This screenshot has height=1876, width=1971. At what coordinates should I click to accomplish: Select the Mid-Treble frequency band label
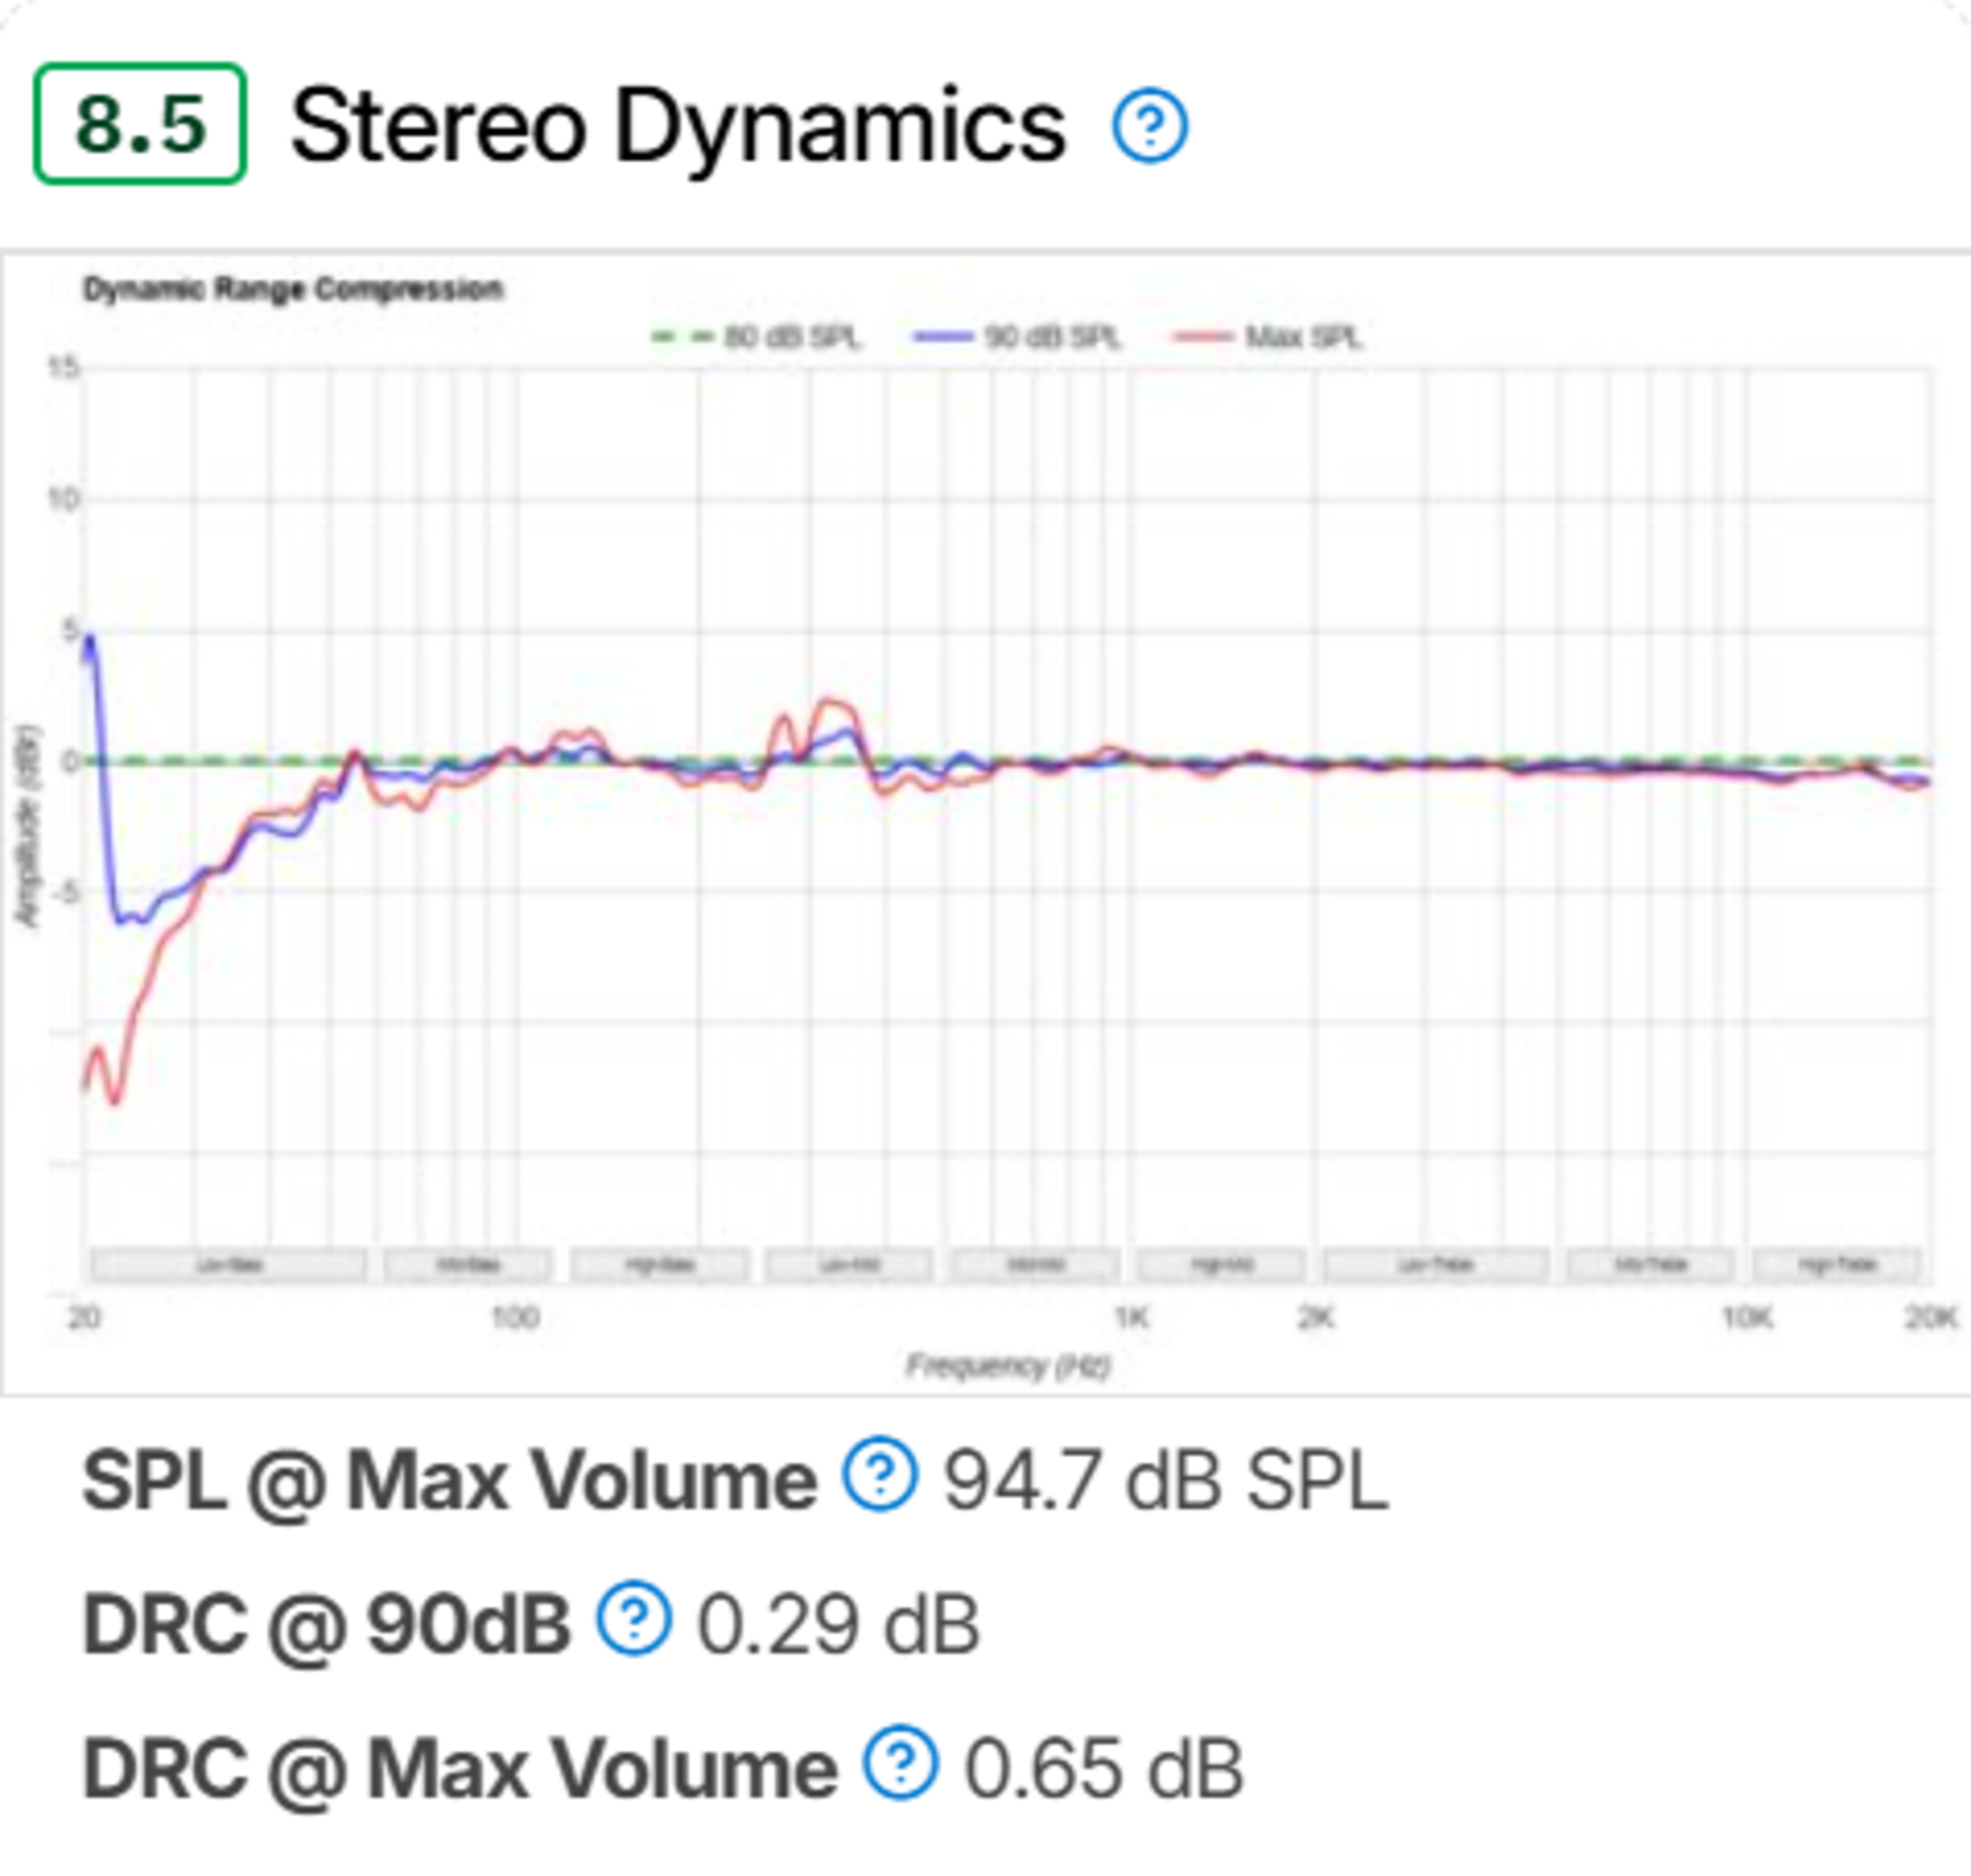[1650, 1264]
